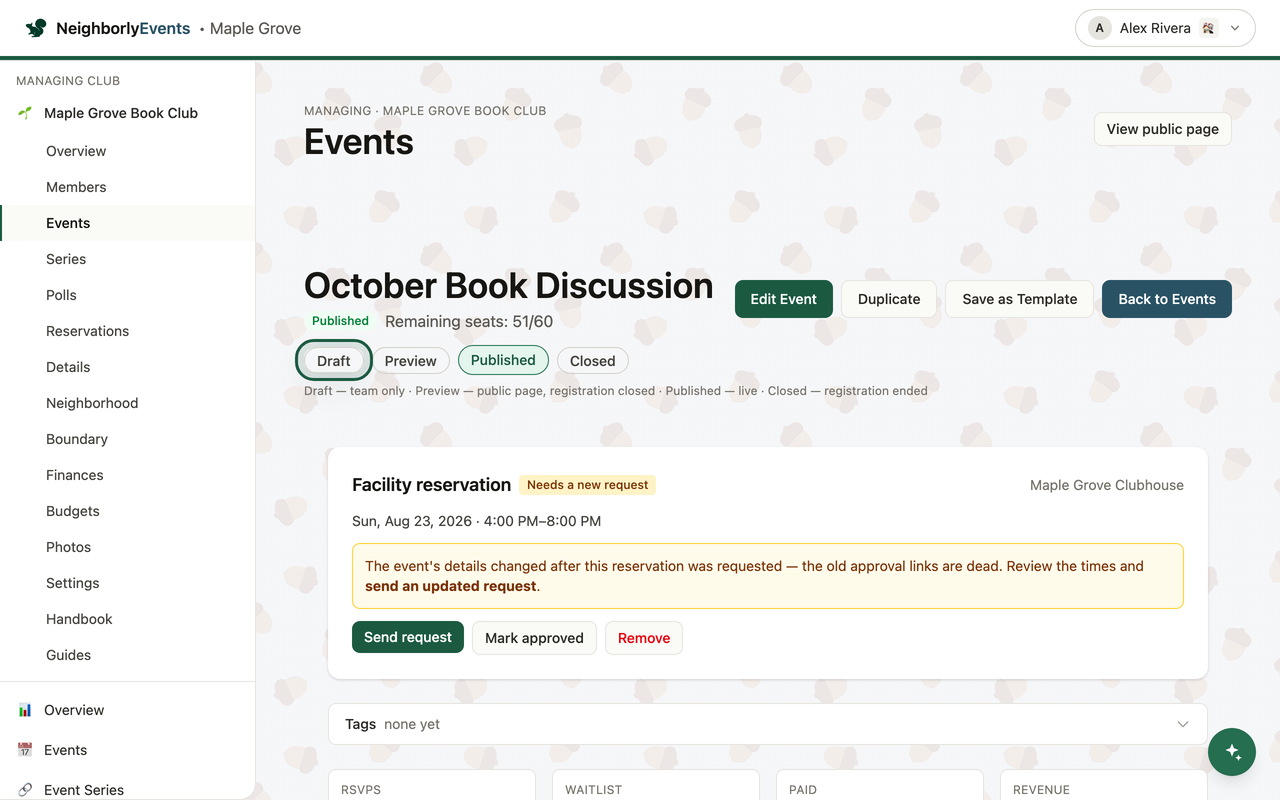Image resolution: width=1280 pixels, height=800 pixels.
Task: Click the Edit Event button
Action: pyautogui.click(x=784, y=299)
